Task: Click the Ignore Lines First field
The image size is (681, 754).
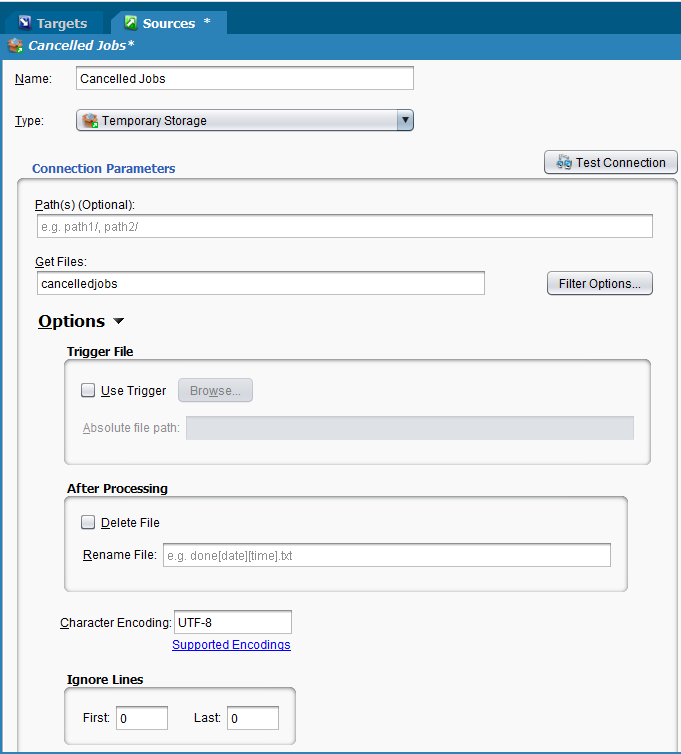Action: pos(141,718)
